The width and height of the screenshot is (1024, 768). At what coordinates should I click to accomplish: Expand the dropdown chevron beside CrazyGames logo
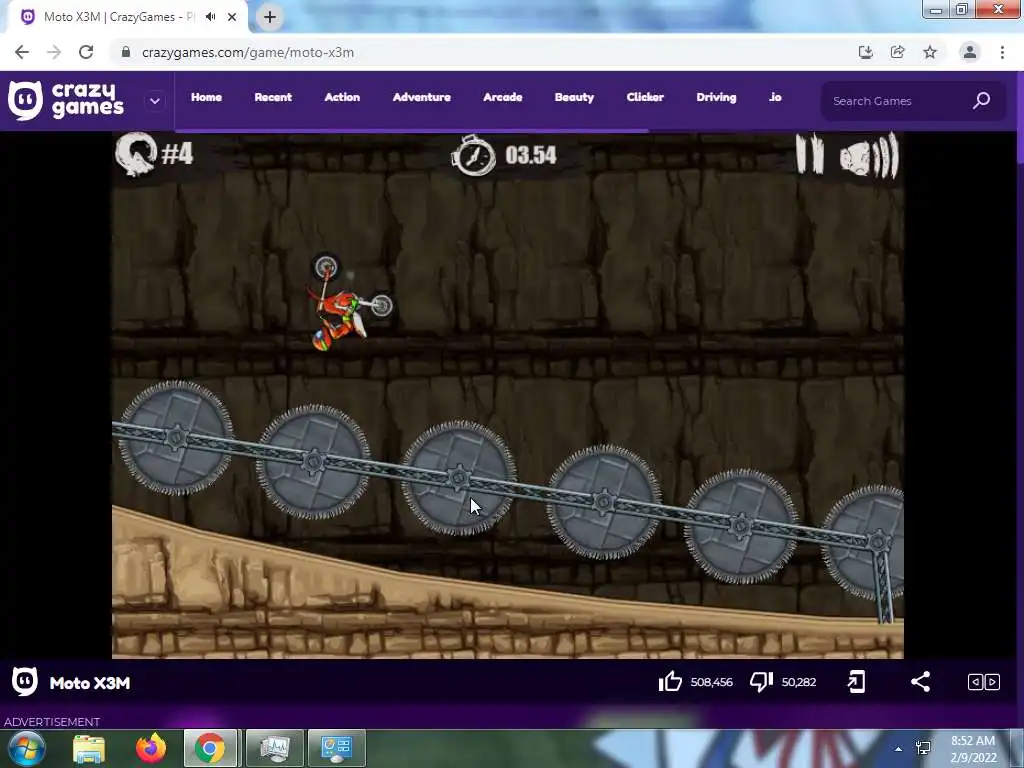(x=155, y=101)
